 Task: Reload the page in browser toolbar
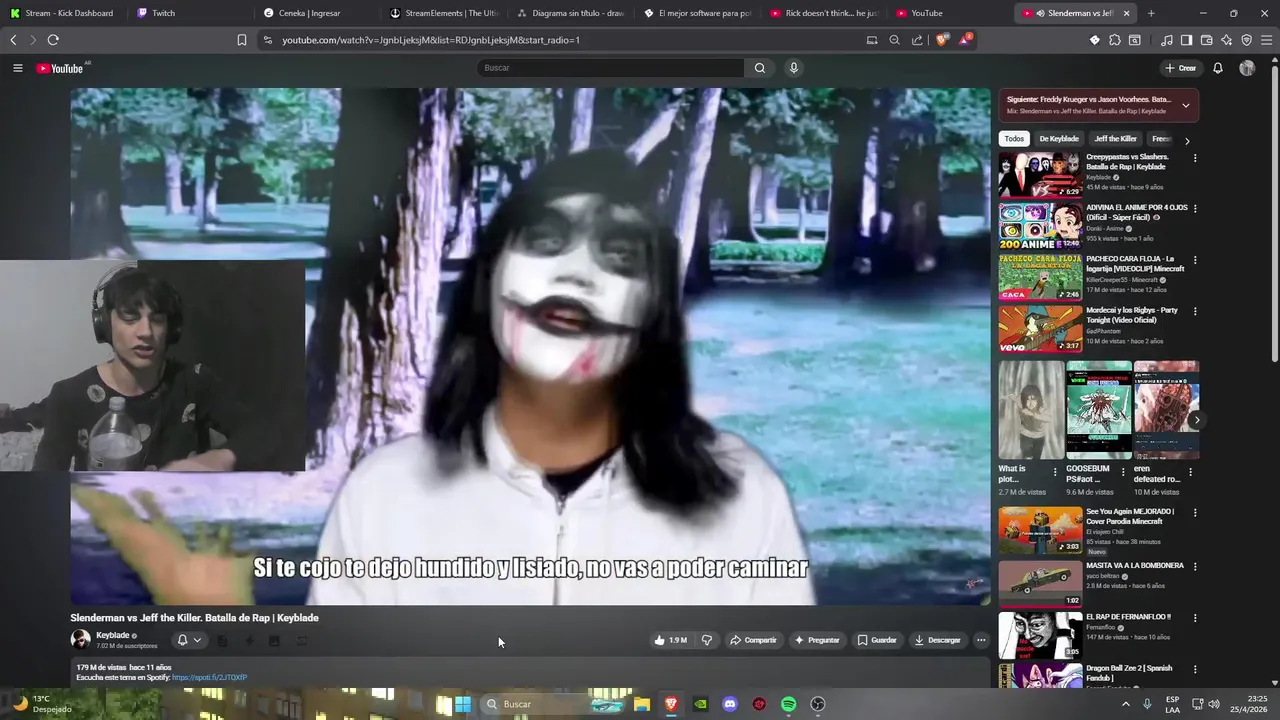(53, 40)
